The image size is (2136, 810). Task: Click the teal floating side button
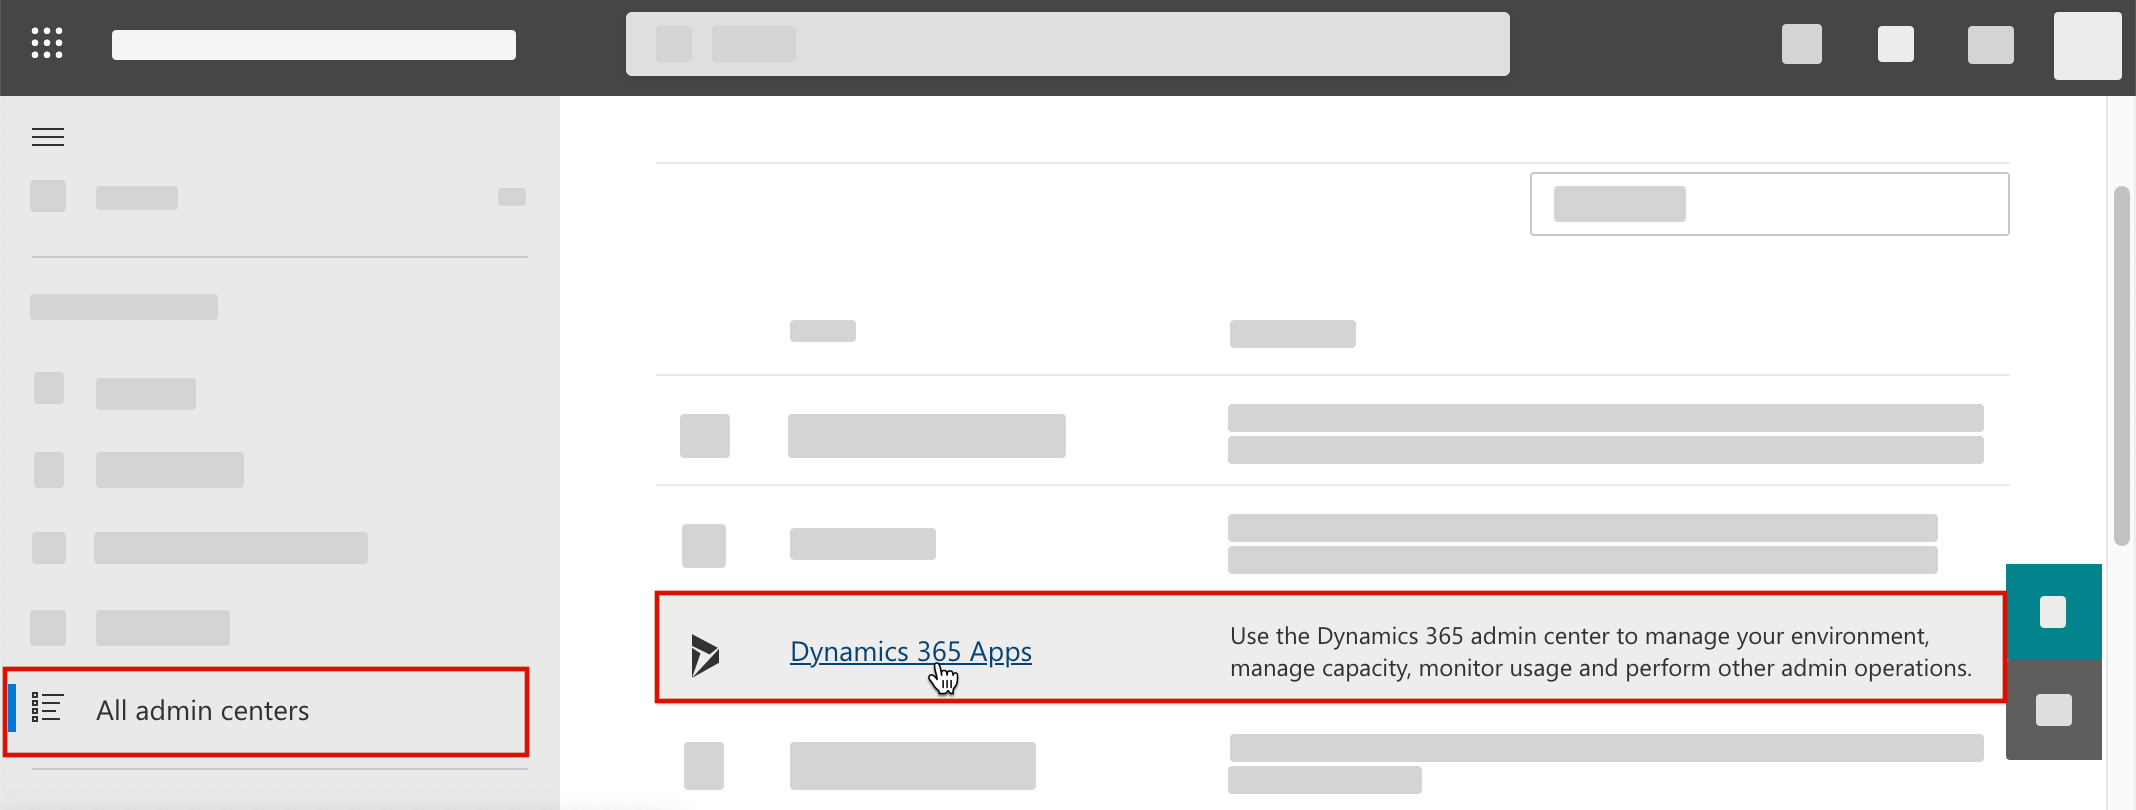(2054, 612)
